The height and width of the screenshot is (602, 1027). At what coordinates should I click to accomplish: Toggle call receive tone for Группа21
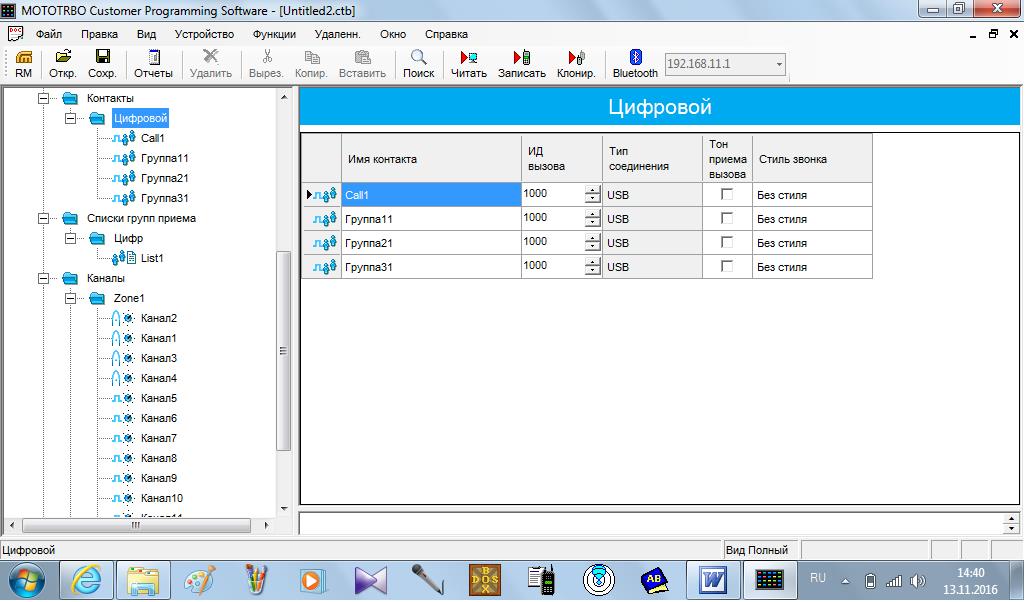[x=726, y=242]
